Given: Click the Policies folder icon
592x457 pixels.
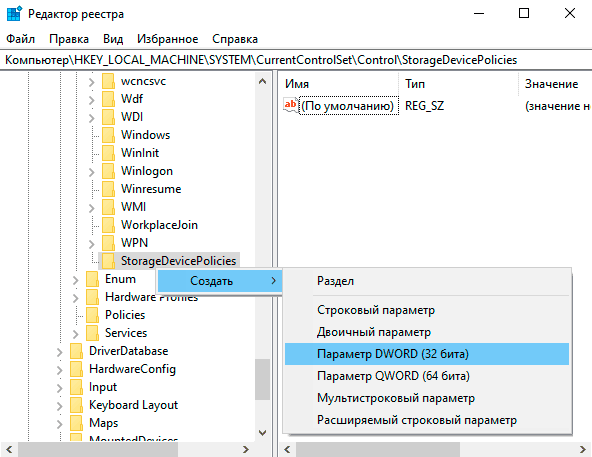Looking at the screenshot, I should tap(92, 315).
